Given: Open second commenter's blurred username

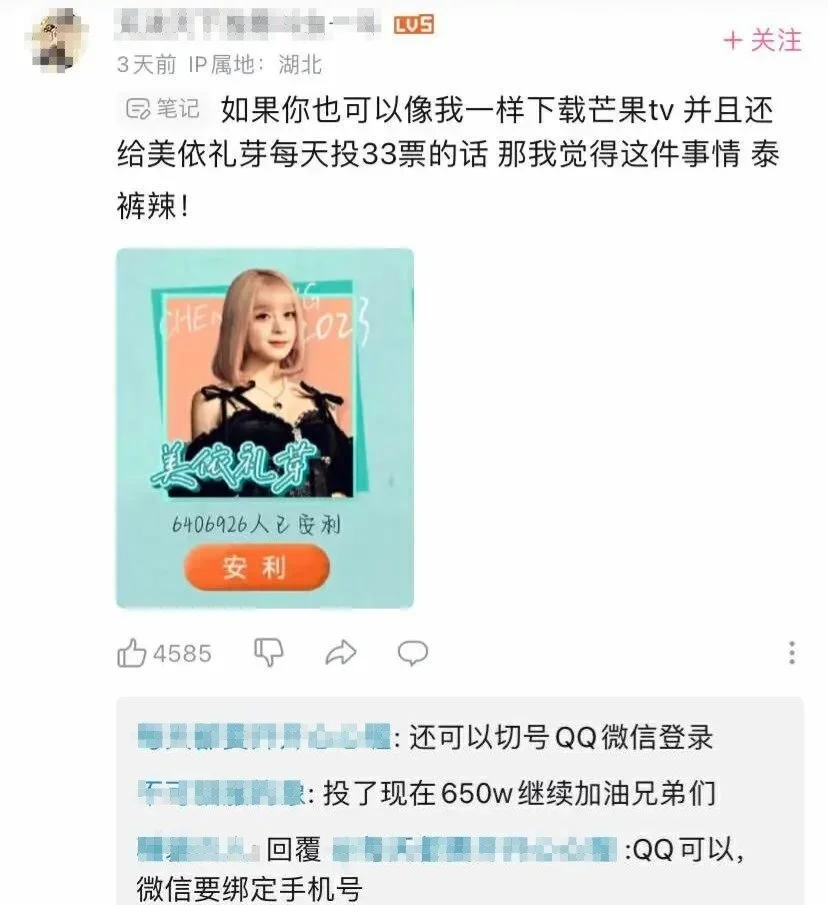Looking at the screenshot, I should pyautogui.click(x=221, y=792).
